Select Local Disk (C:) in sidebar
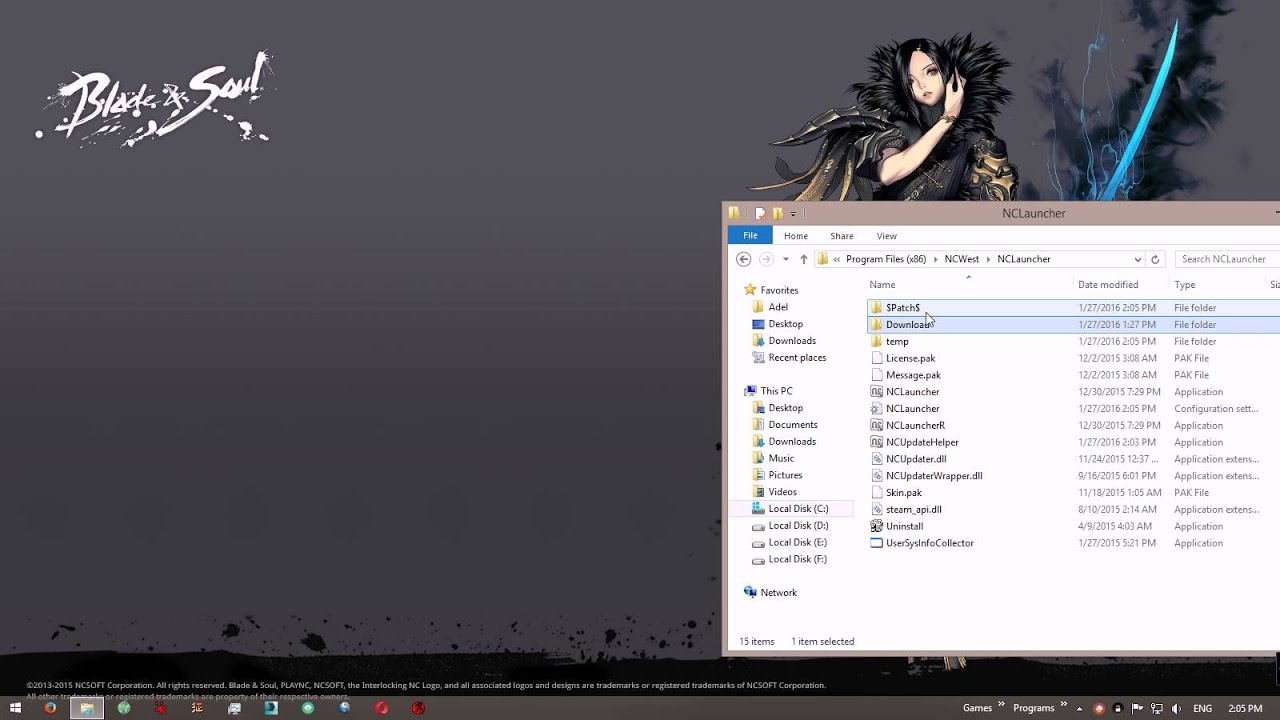The height and width of the screenshot is (720, 1280). tap(798, 509)
